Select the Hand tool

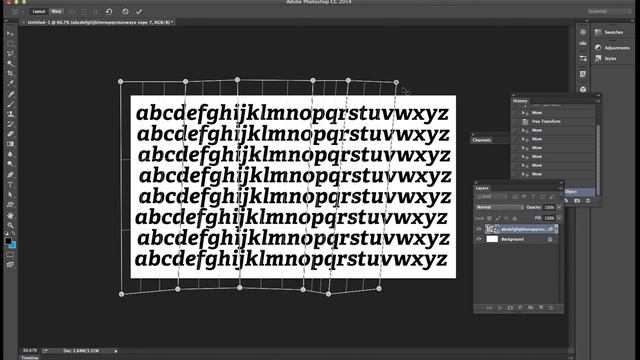11,215
